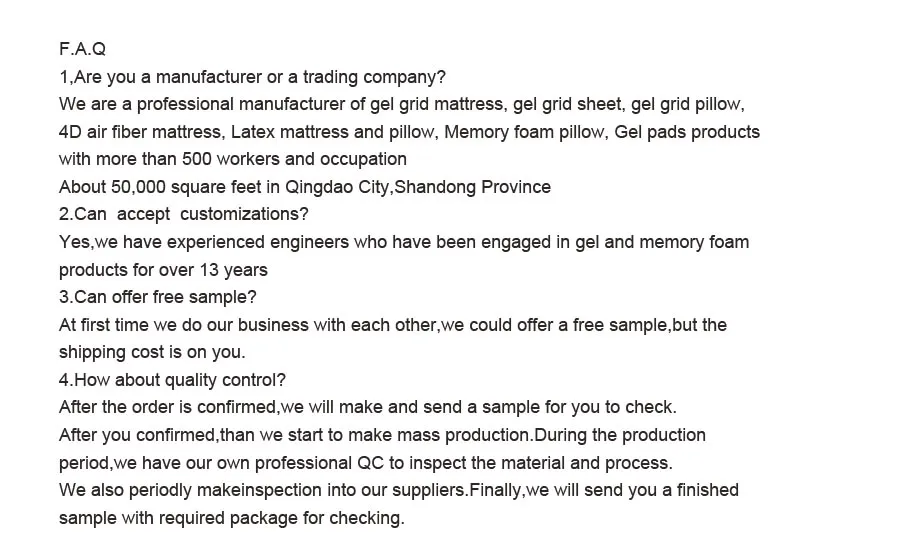This screenshot has width=898, height=536.
Task: Click the text '4D air fiber mattress'
Action: (x=142, y=132)
